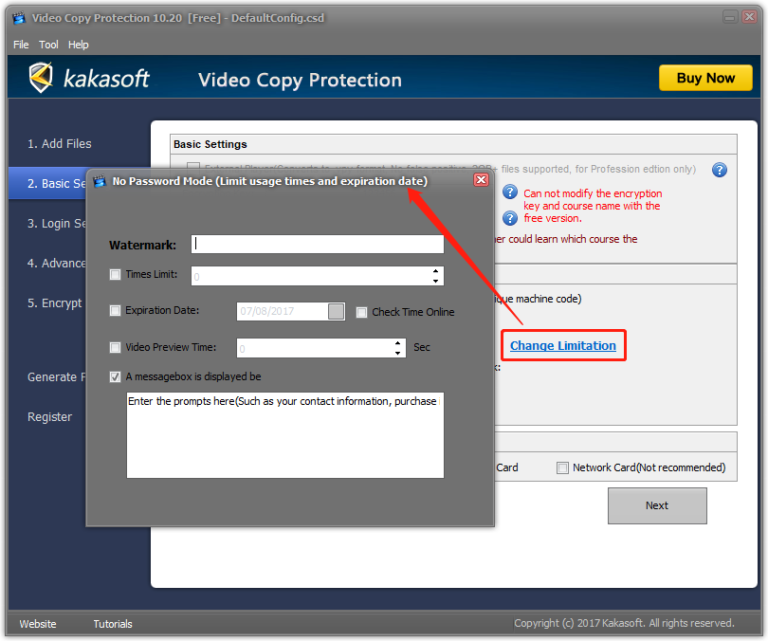
Task: Click the dialog title bar app icon
Action: pos(99,181)
